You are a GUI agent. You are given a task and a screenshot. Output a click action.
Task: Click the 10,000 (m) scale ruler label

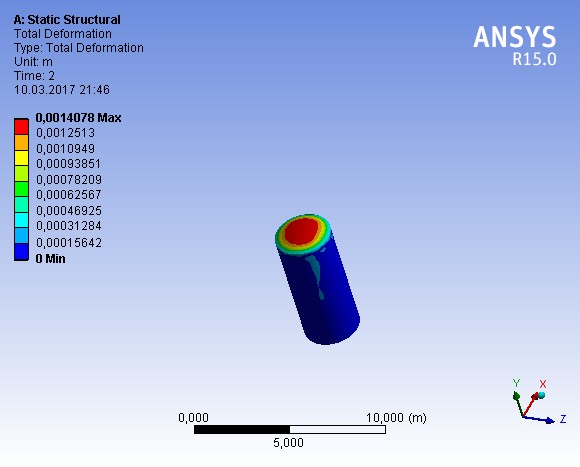396,418
